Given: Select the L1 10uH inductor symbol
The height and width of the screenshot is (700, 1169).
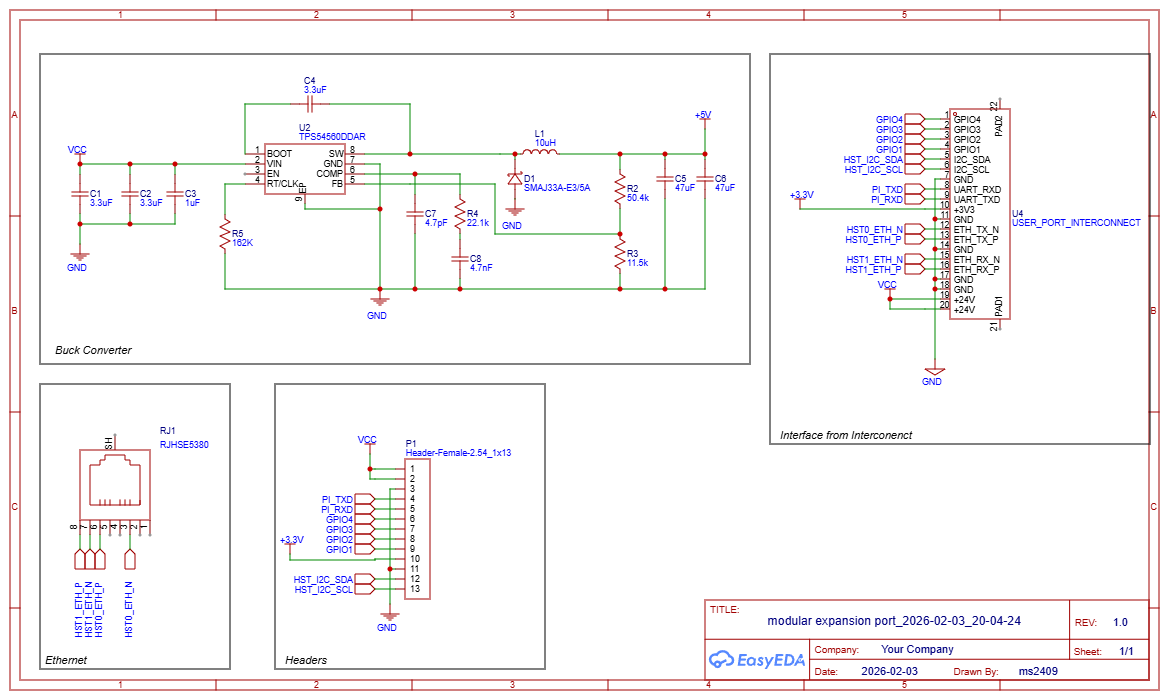Looking at the screenshot, I should (540, 153).
